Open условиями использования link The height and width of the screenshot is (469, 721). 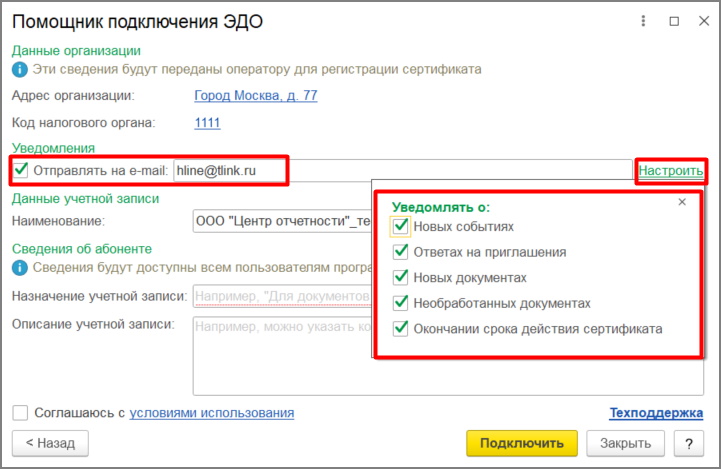click(x=212, y=413)
